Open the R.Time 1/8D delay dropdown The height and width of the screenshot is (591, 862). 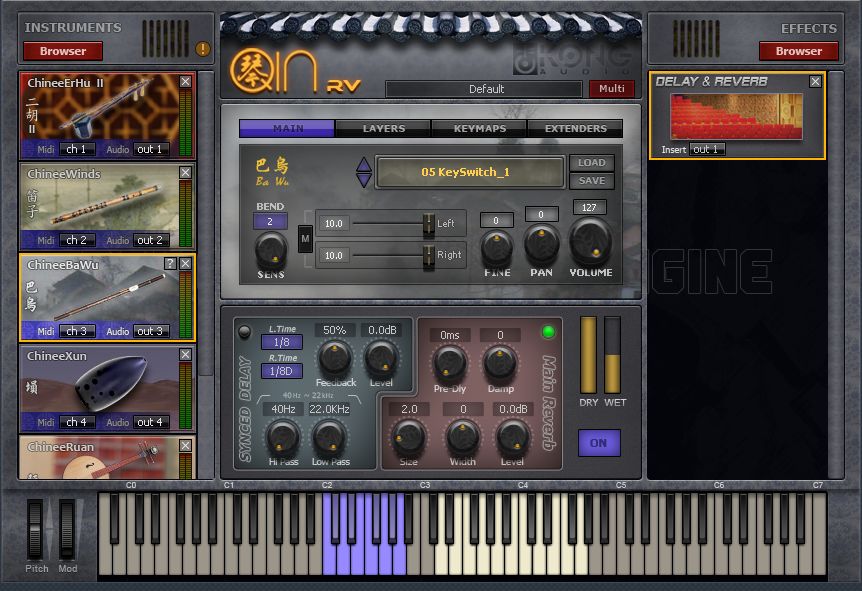pyautogui.click(x=282, y=371)
